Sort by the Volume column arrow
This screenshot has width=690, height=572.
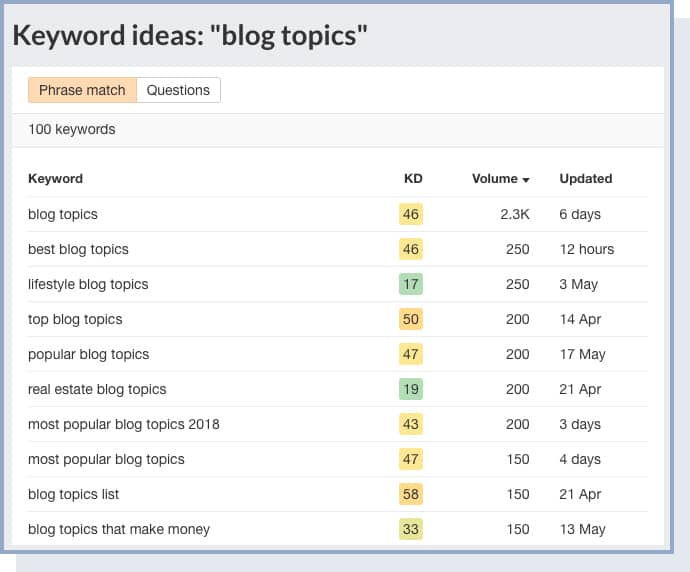525,180
